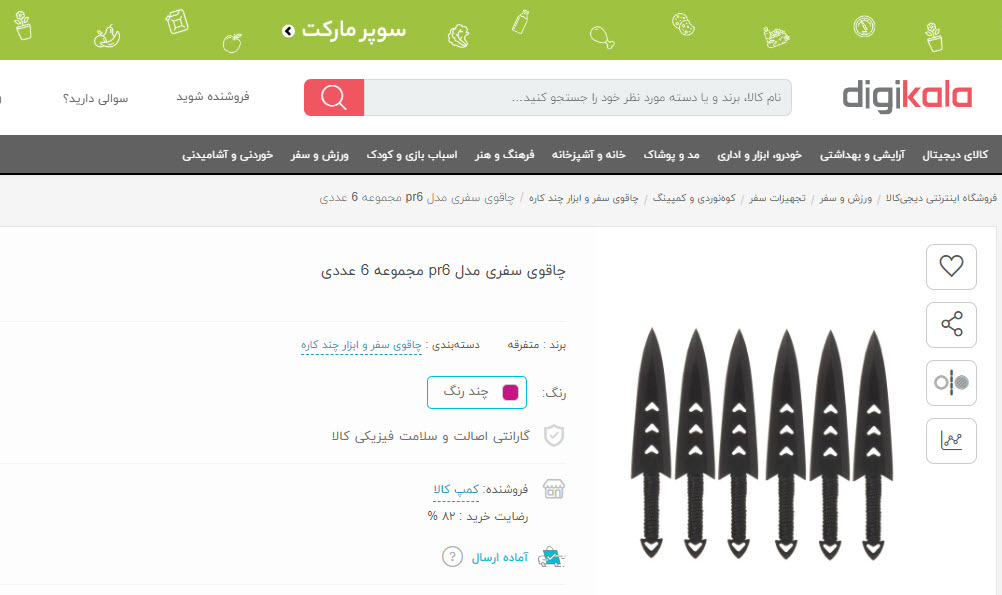This screenshot has height=595, width=1002.
Task: Click the throwing knives product image
Action: click(762, 444)
